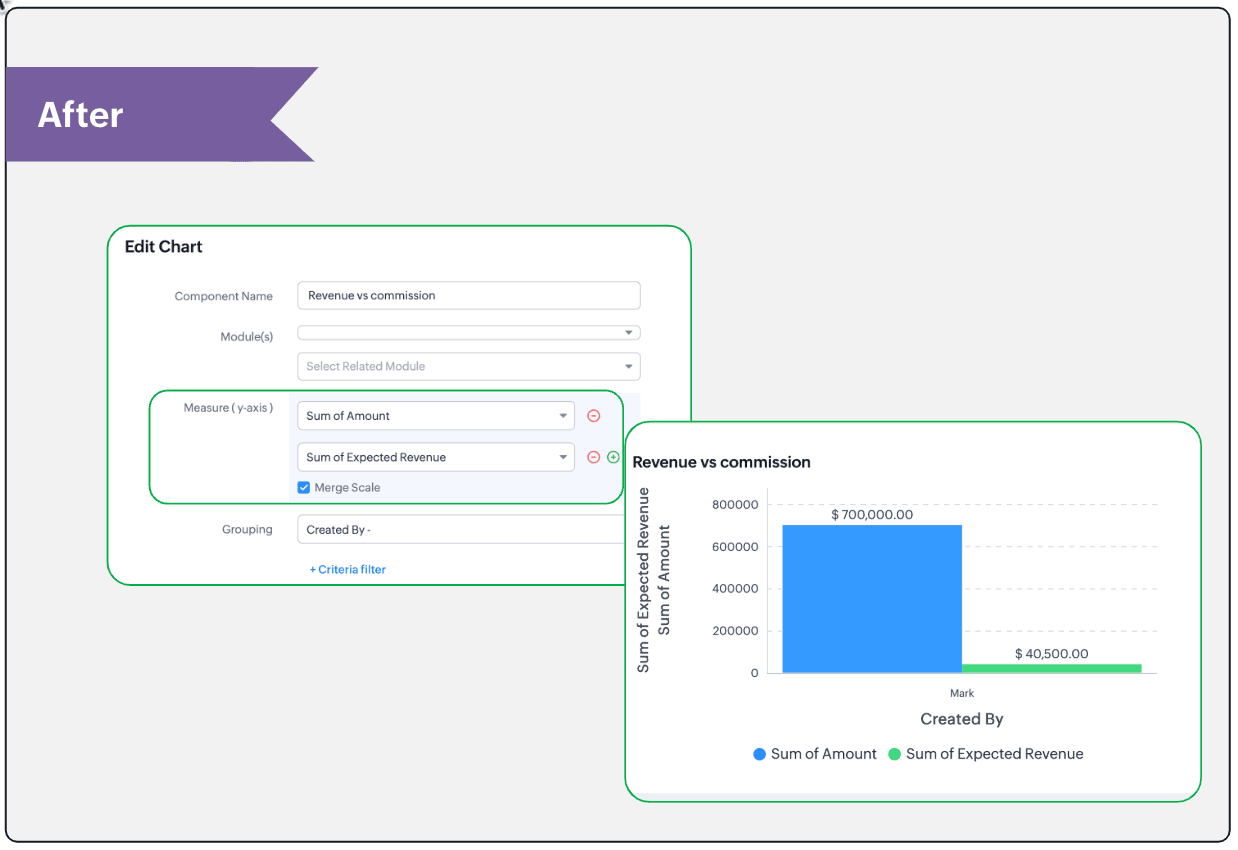Select the green $40,500.00 bar
The height and width of the screenshot is (850, 1238).
tap(1051, 668)
